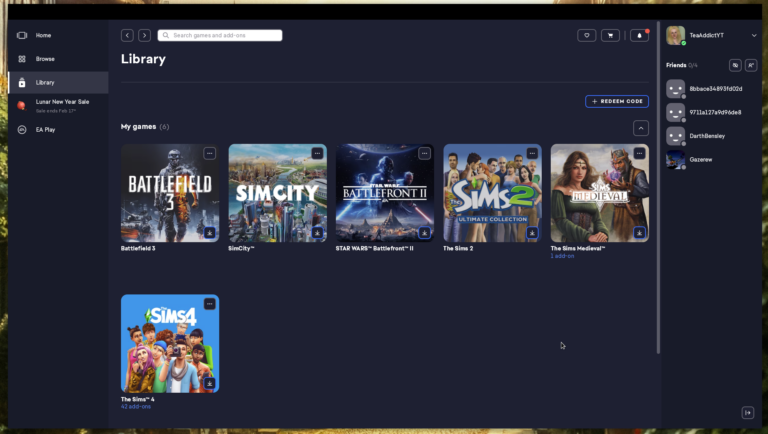Image resolution: width=768 pixels, height=434 pixels.
Task: Open options menu for Battlefield 3
Action: pos(210,153)
